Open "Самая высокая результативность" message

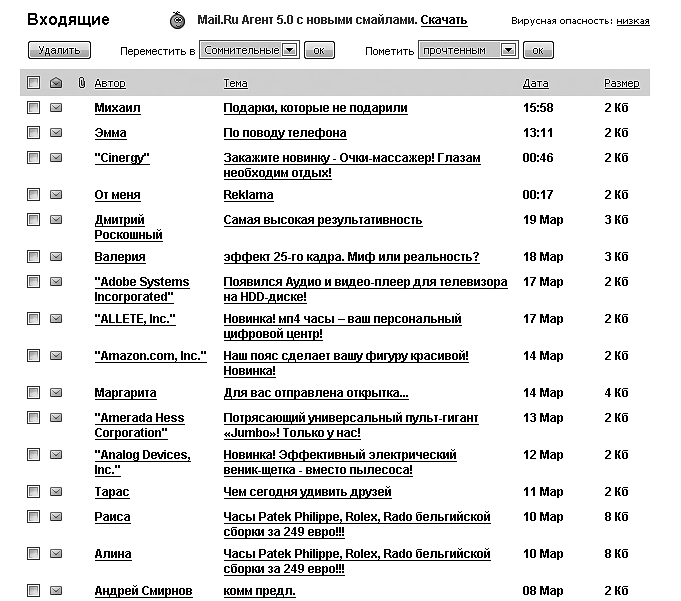323,220
